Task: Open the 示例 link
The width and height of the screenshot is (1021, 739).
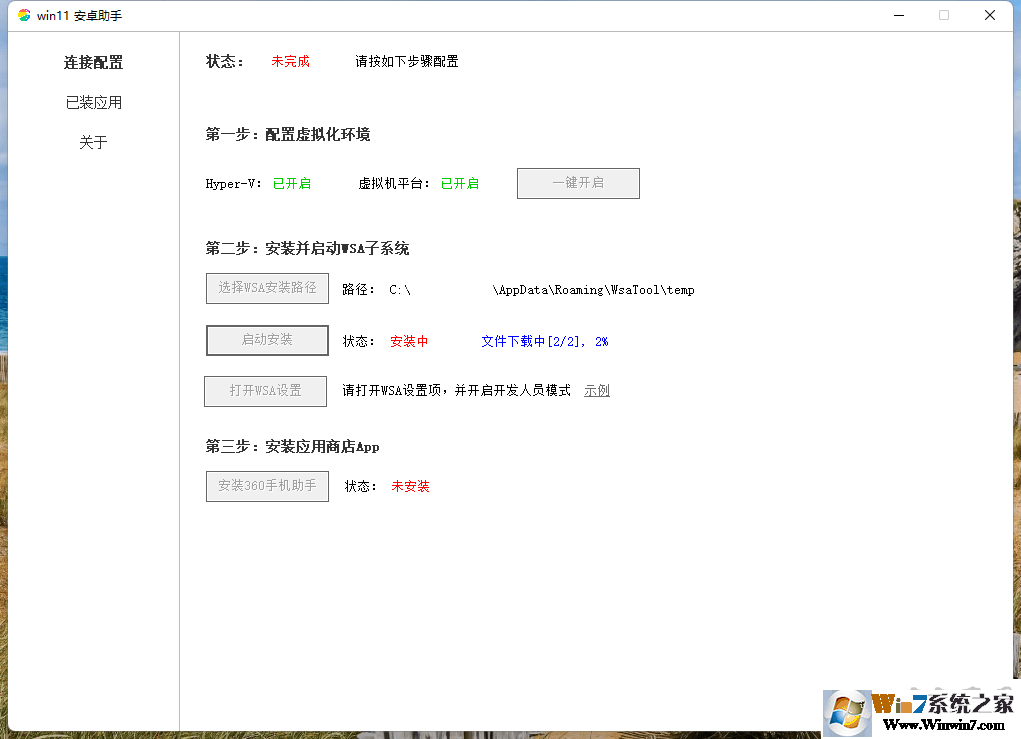Action: click(x=596, y=391)
